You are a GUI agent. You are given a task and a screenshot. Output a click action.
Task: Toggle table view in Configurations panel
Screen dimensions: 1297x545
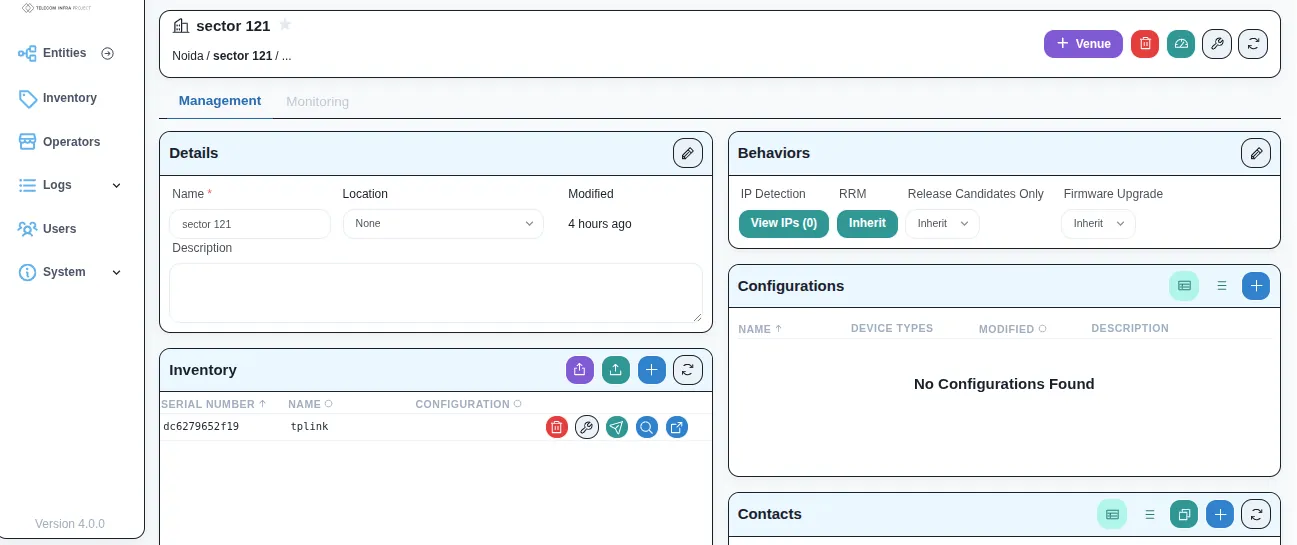click(1184, 286)
